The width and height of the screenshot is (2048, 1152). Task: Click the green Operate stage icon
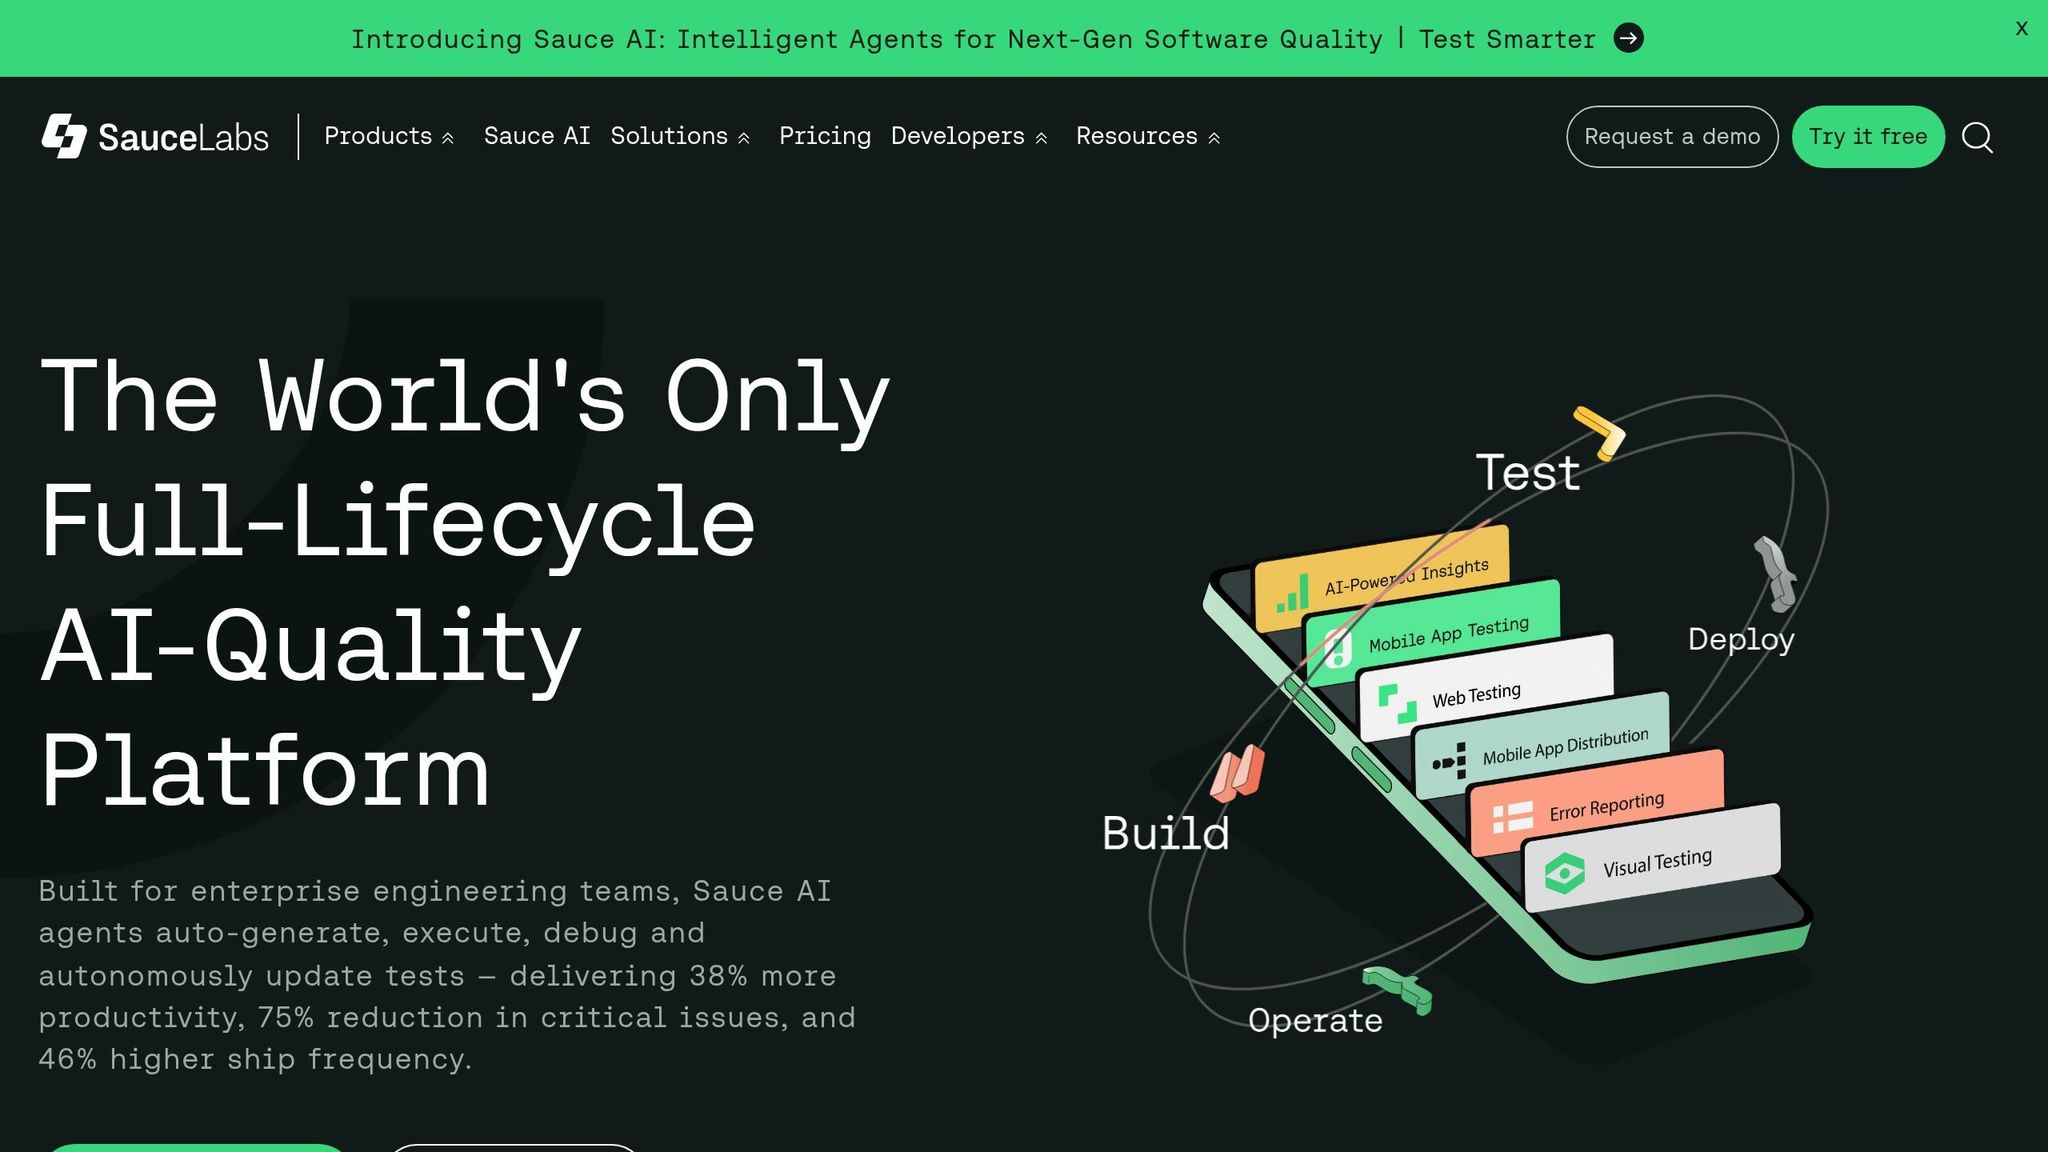1397,989
